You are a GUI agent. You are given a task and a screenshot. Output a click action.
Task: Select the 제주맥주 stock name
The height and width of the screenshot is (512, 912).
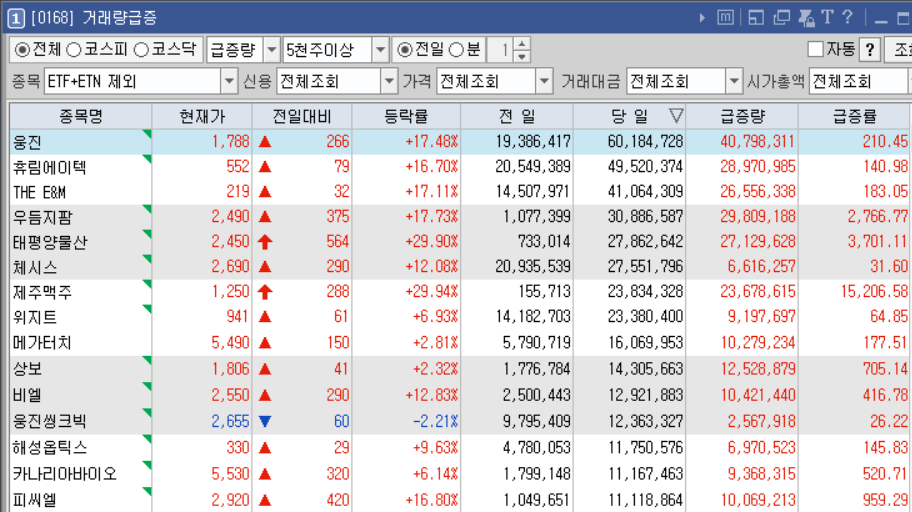[42, 292]
